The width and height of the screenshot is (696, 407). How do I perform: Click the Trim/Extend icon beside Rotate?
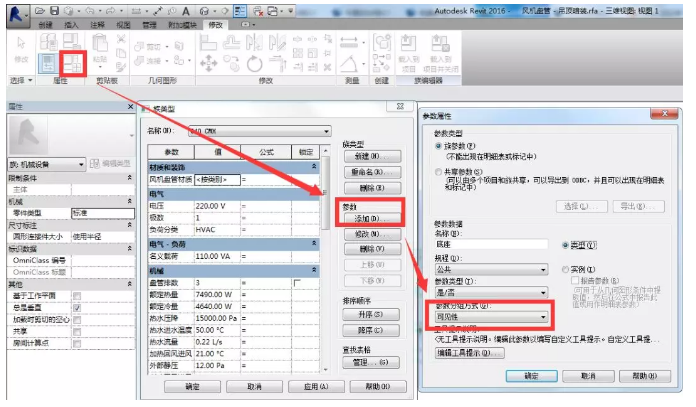pos(277,64)
